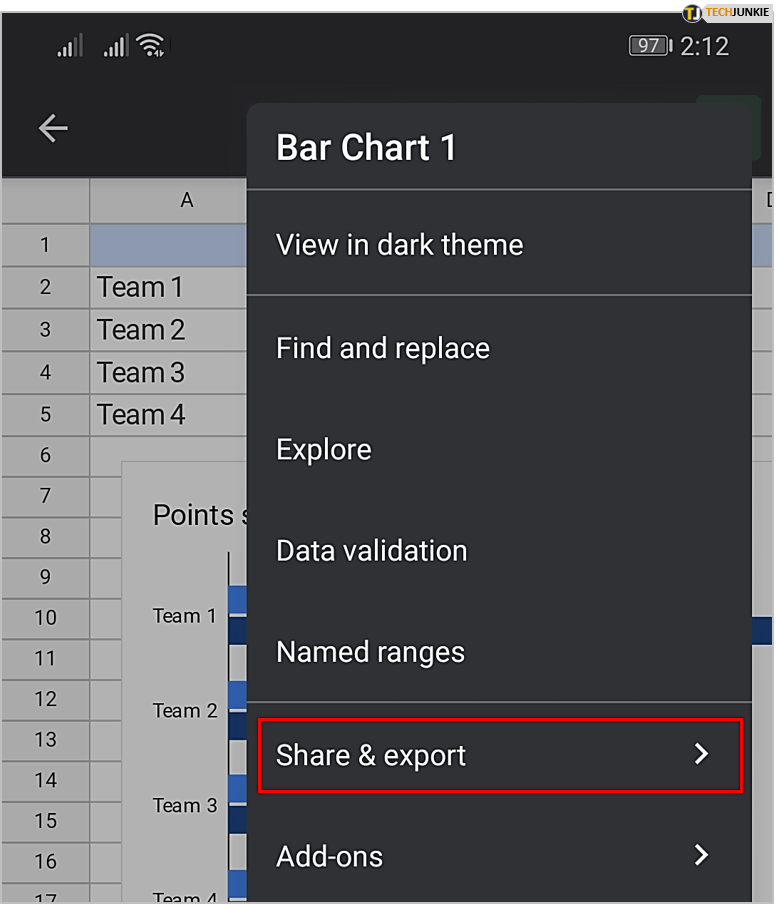Select row 6 header
The width and height of the screenshot is (777, 904).
tap(45, 455)
